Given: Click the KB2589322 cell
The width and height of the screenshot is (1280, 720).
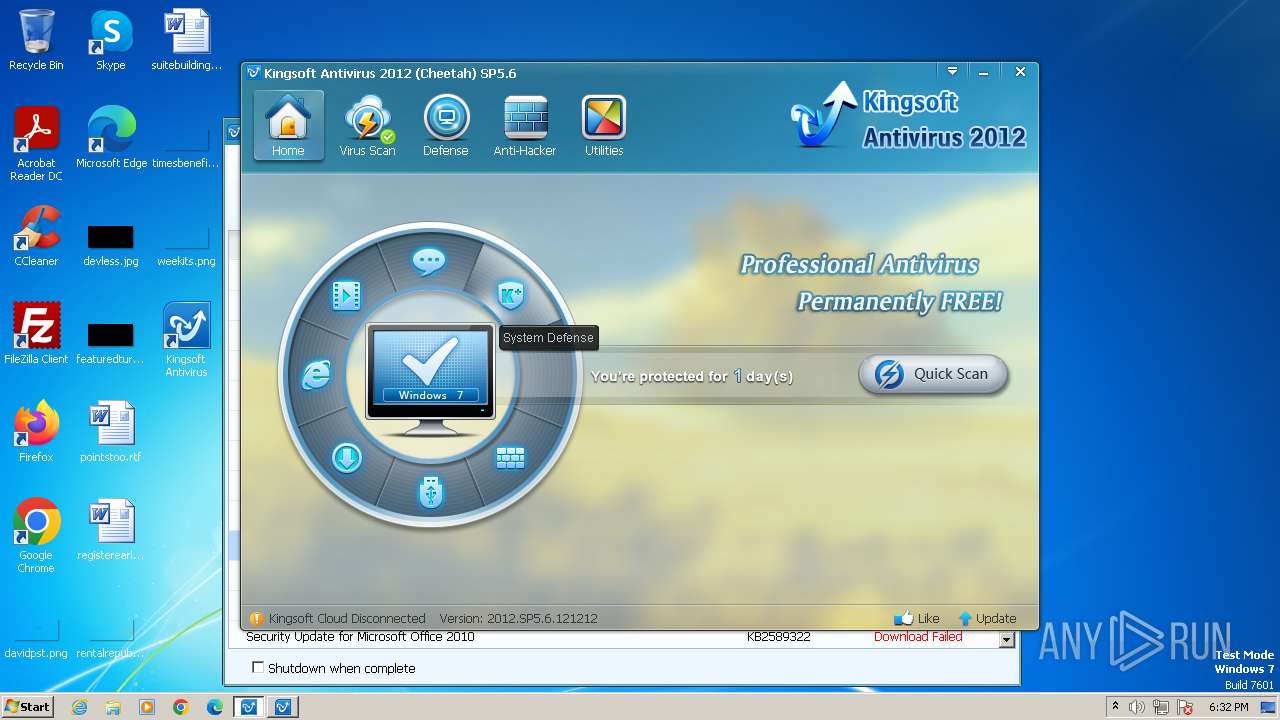Looking at the screenshot, I should pyautogui.click(x=778, y=637).
